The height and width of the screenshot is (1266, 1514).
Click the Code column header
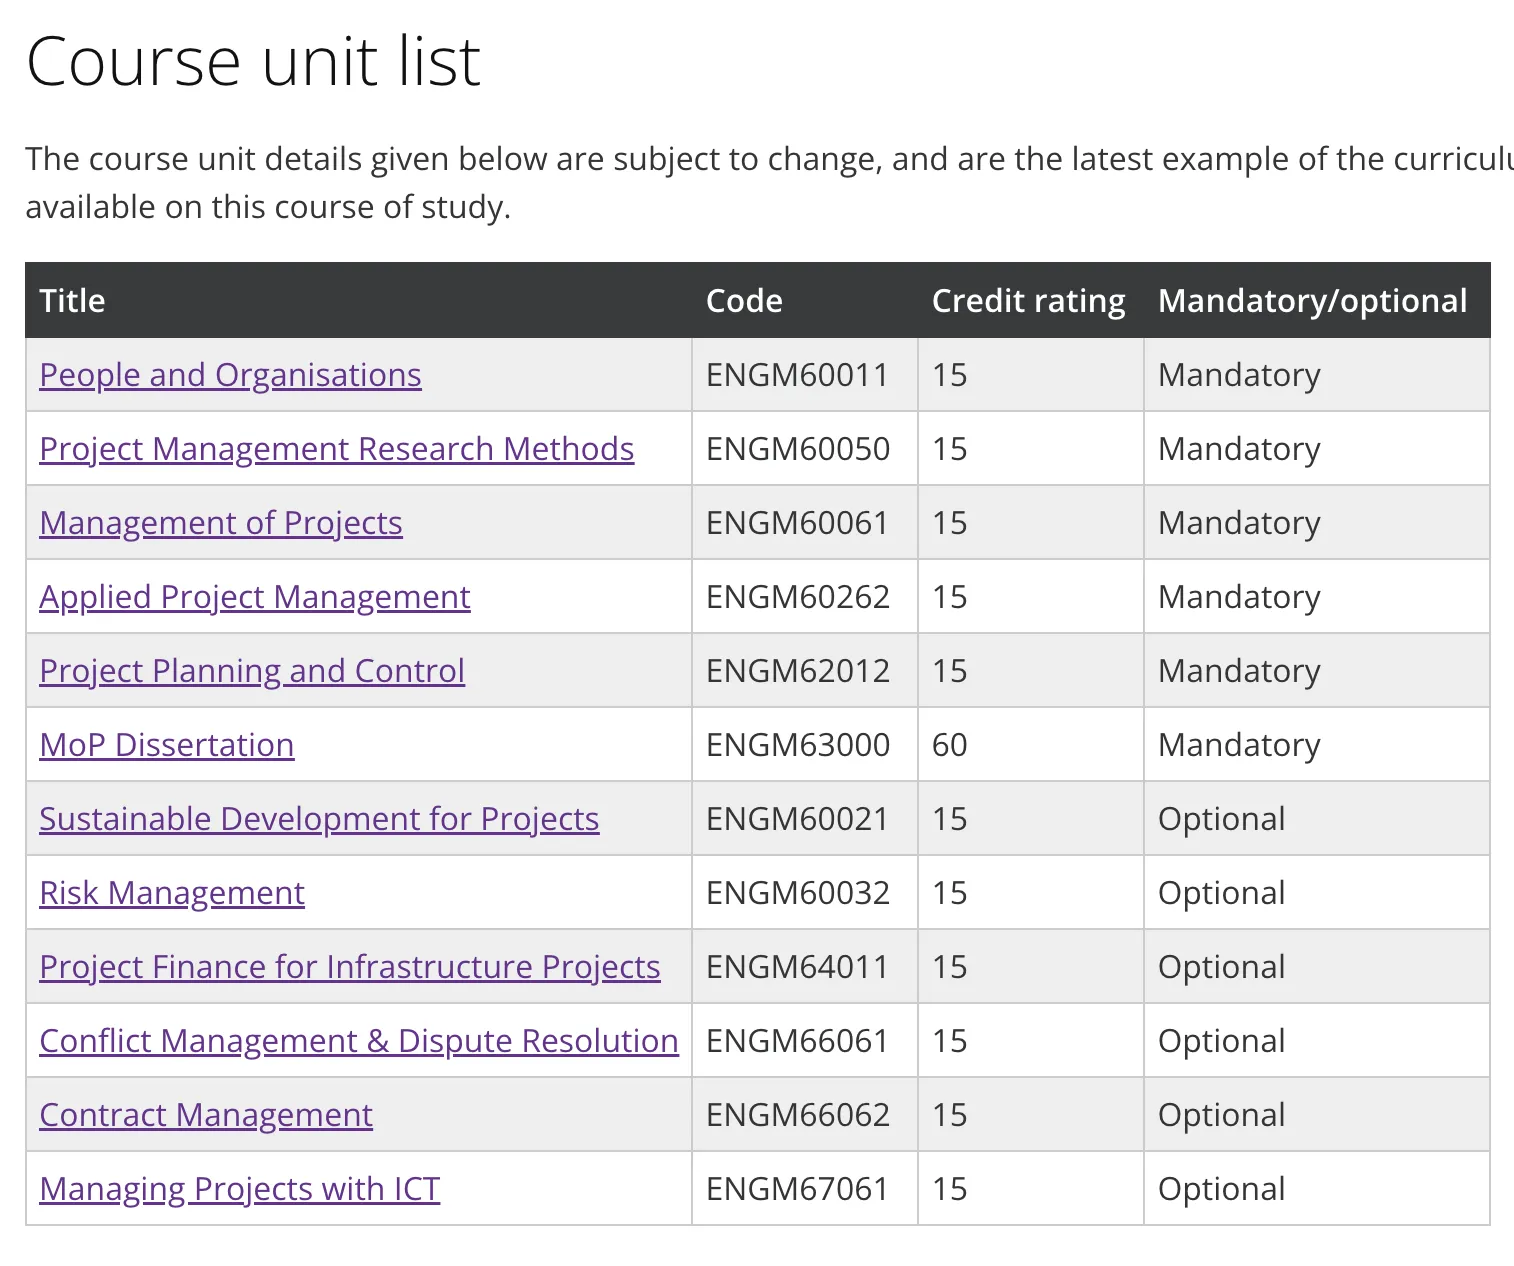tap(744, 301)
